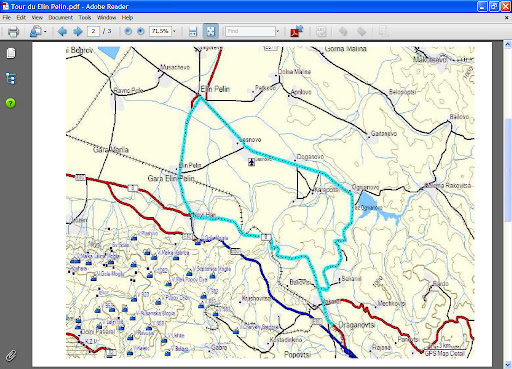Toggle the fit page view button
Image resolution: width=512 pixels, height=369 pixels.
(211, 31)
